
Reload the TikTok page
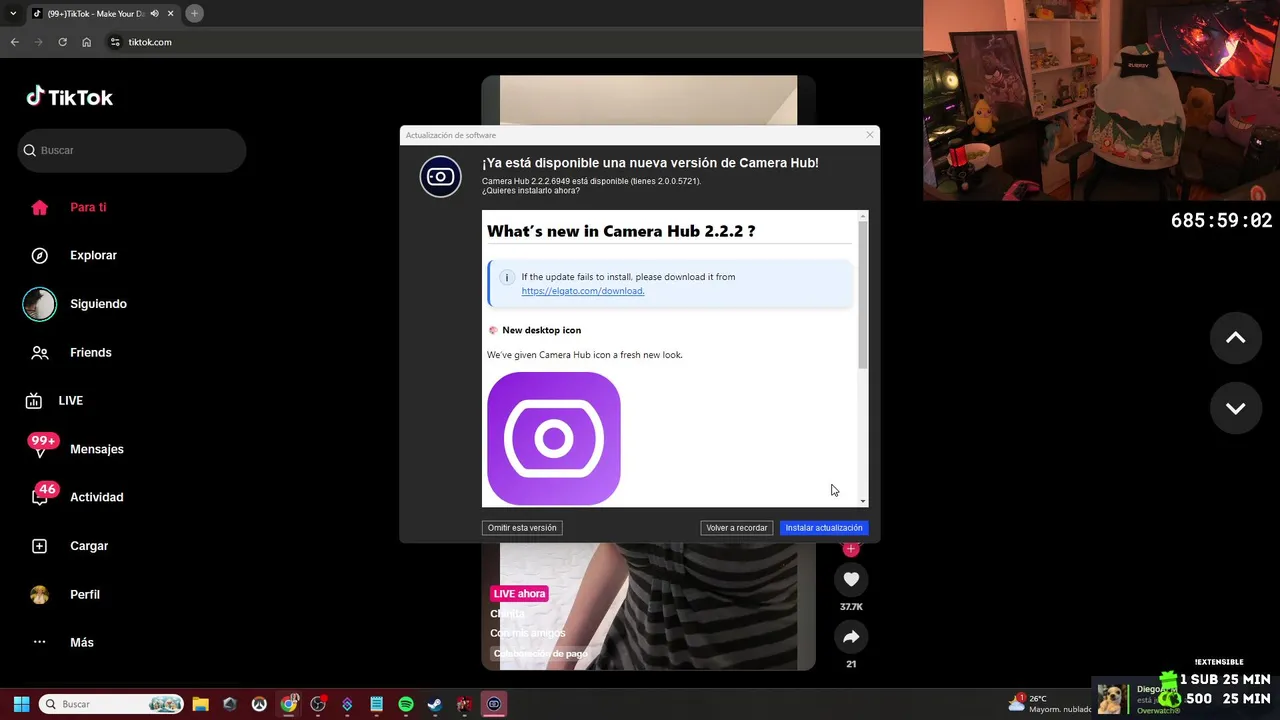click(x=62, y=42)
